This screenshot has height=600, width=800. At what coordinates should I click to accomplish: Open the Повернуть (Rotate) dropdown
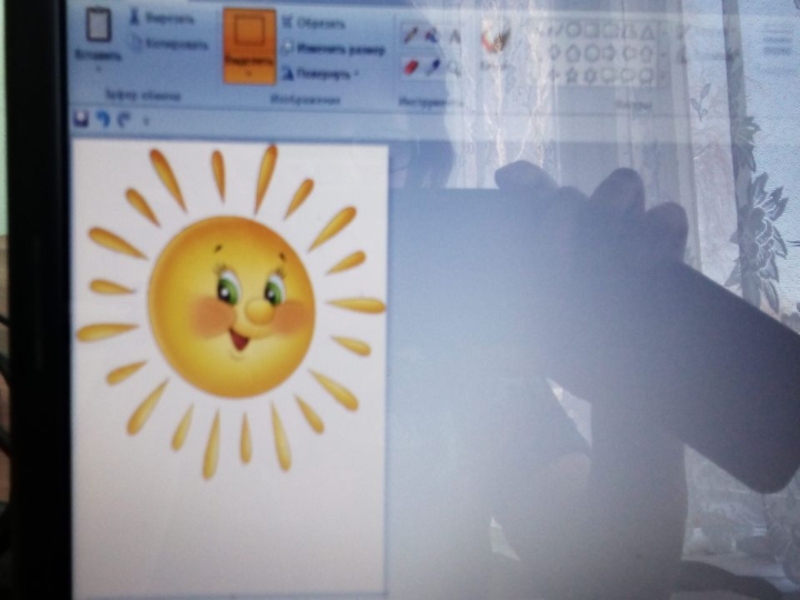tap(321, 74)
